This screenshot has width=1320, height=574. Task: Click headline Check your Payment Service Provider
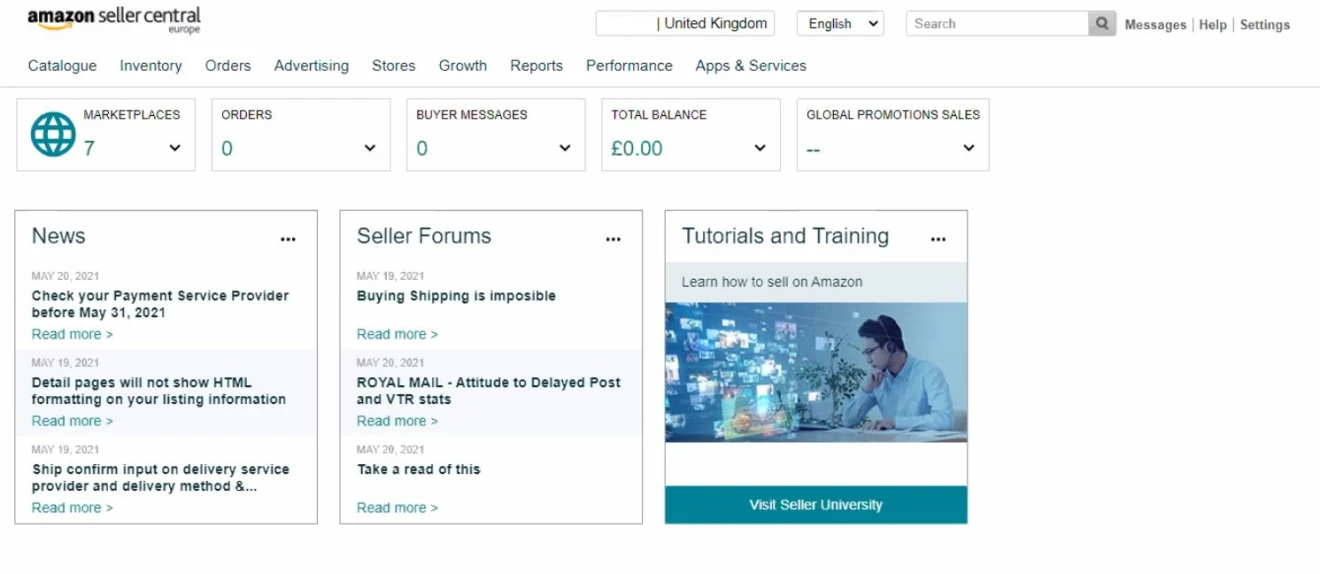coord(160,304)
